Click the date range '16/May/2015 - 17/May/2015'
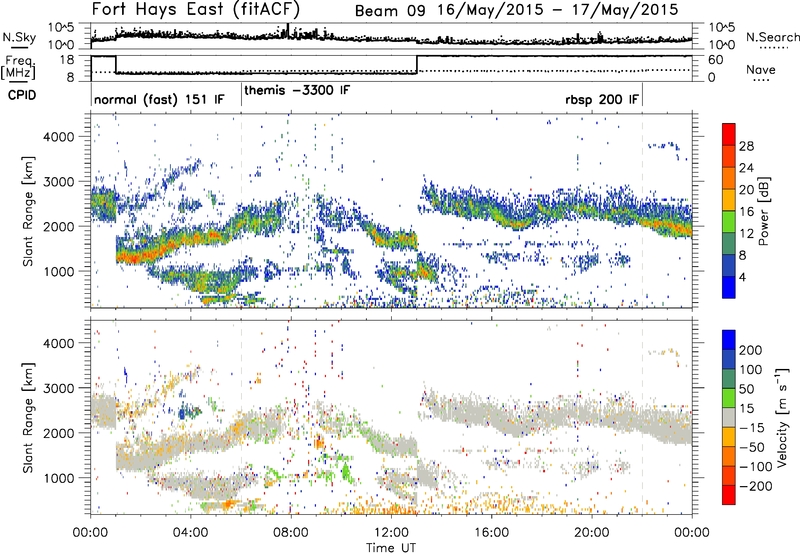Screen dimensions: 800x554 (x=558, y=10)
